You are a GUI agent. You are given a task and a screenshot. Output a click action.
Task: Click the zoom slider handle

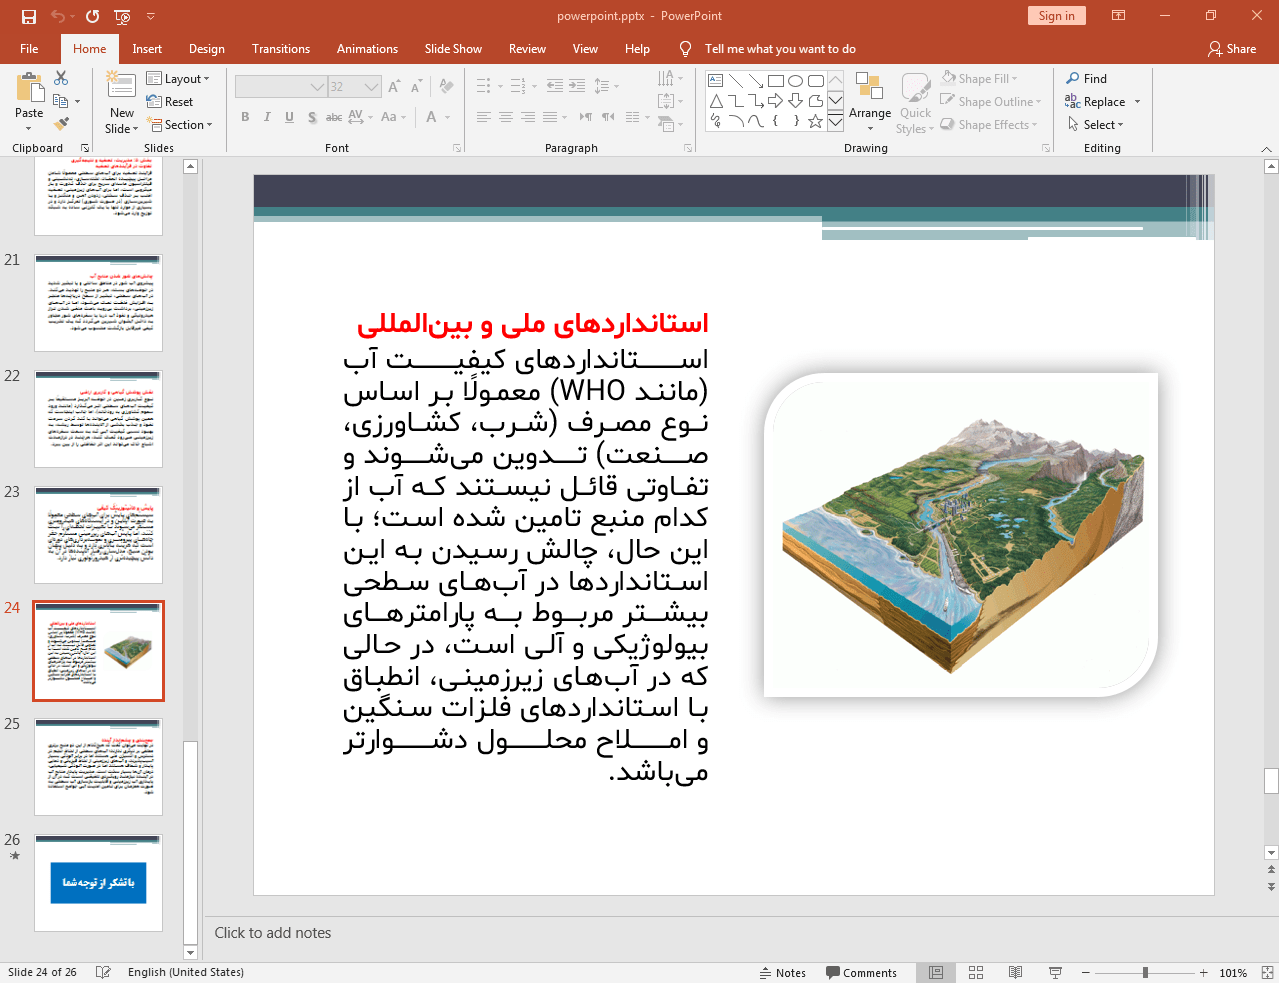tap(1145, 972)
